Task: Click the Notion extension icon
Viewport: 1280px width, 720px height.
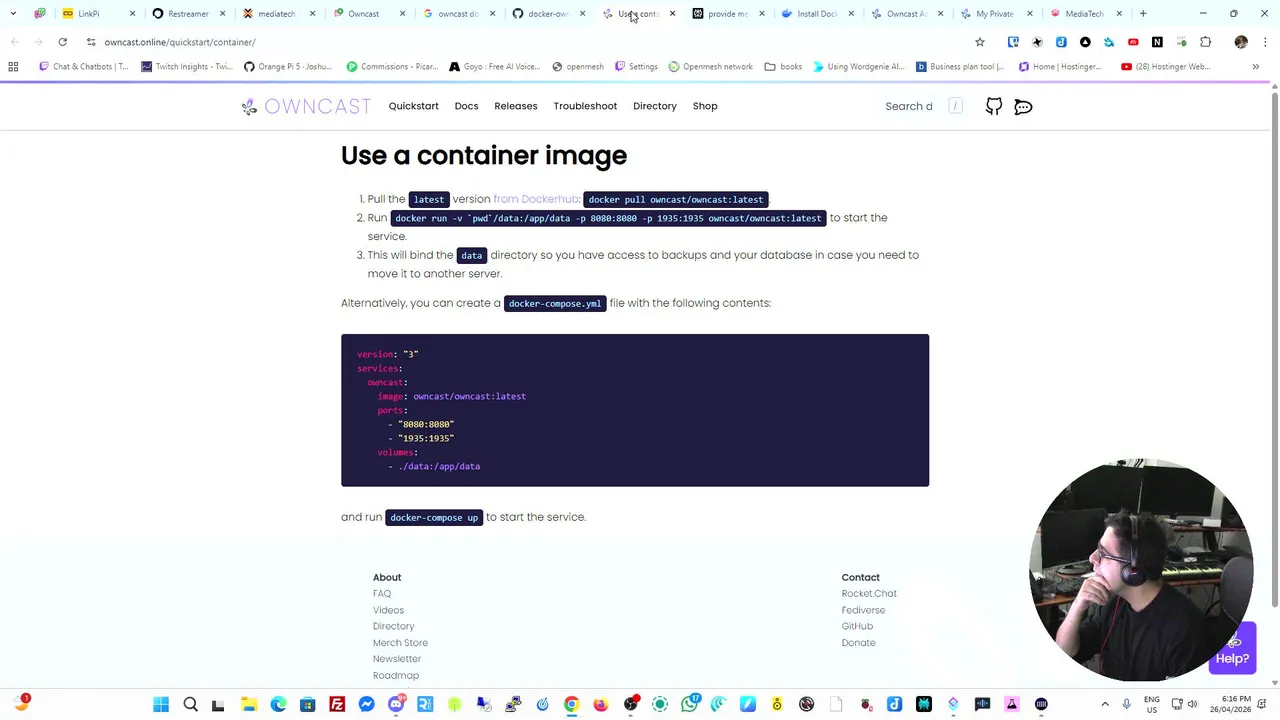Action: pyautogui.click(x=1157, y=42)
